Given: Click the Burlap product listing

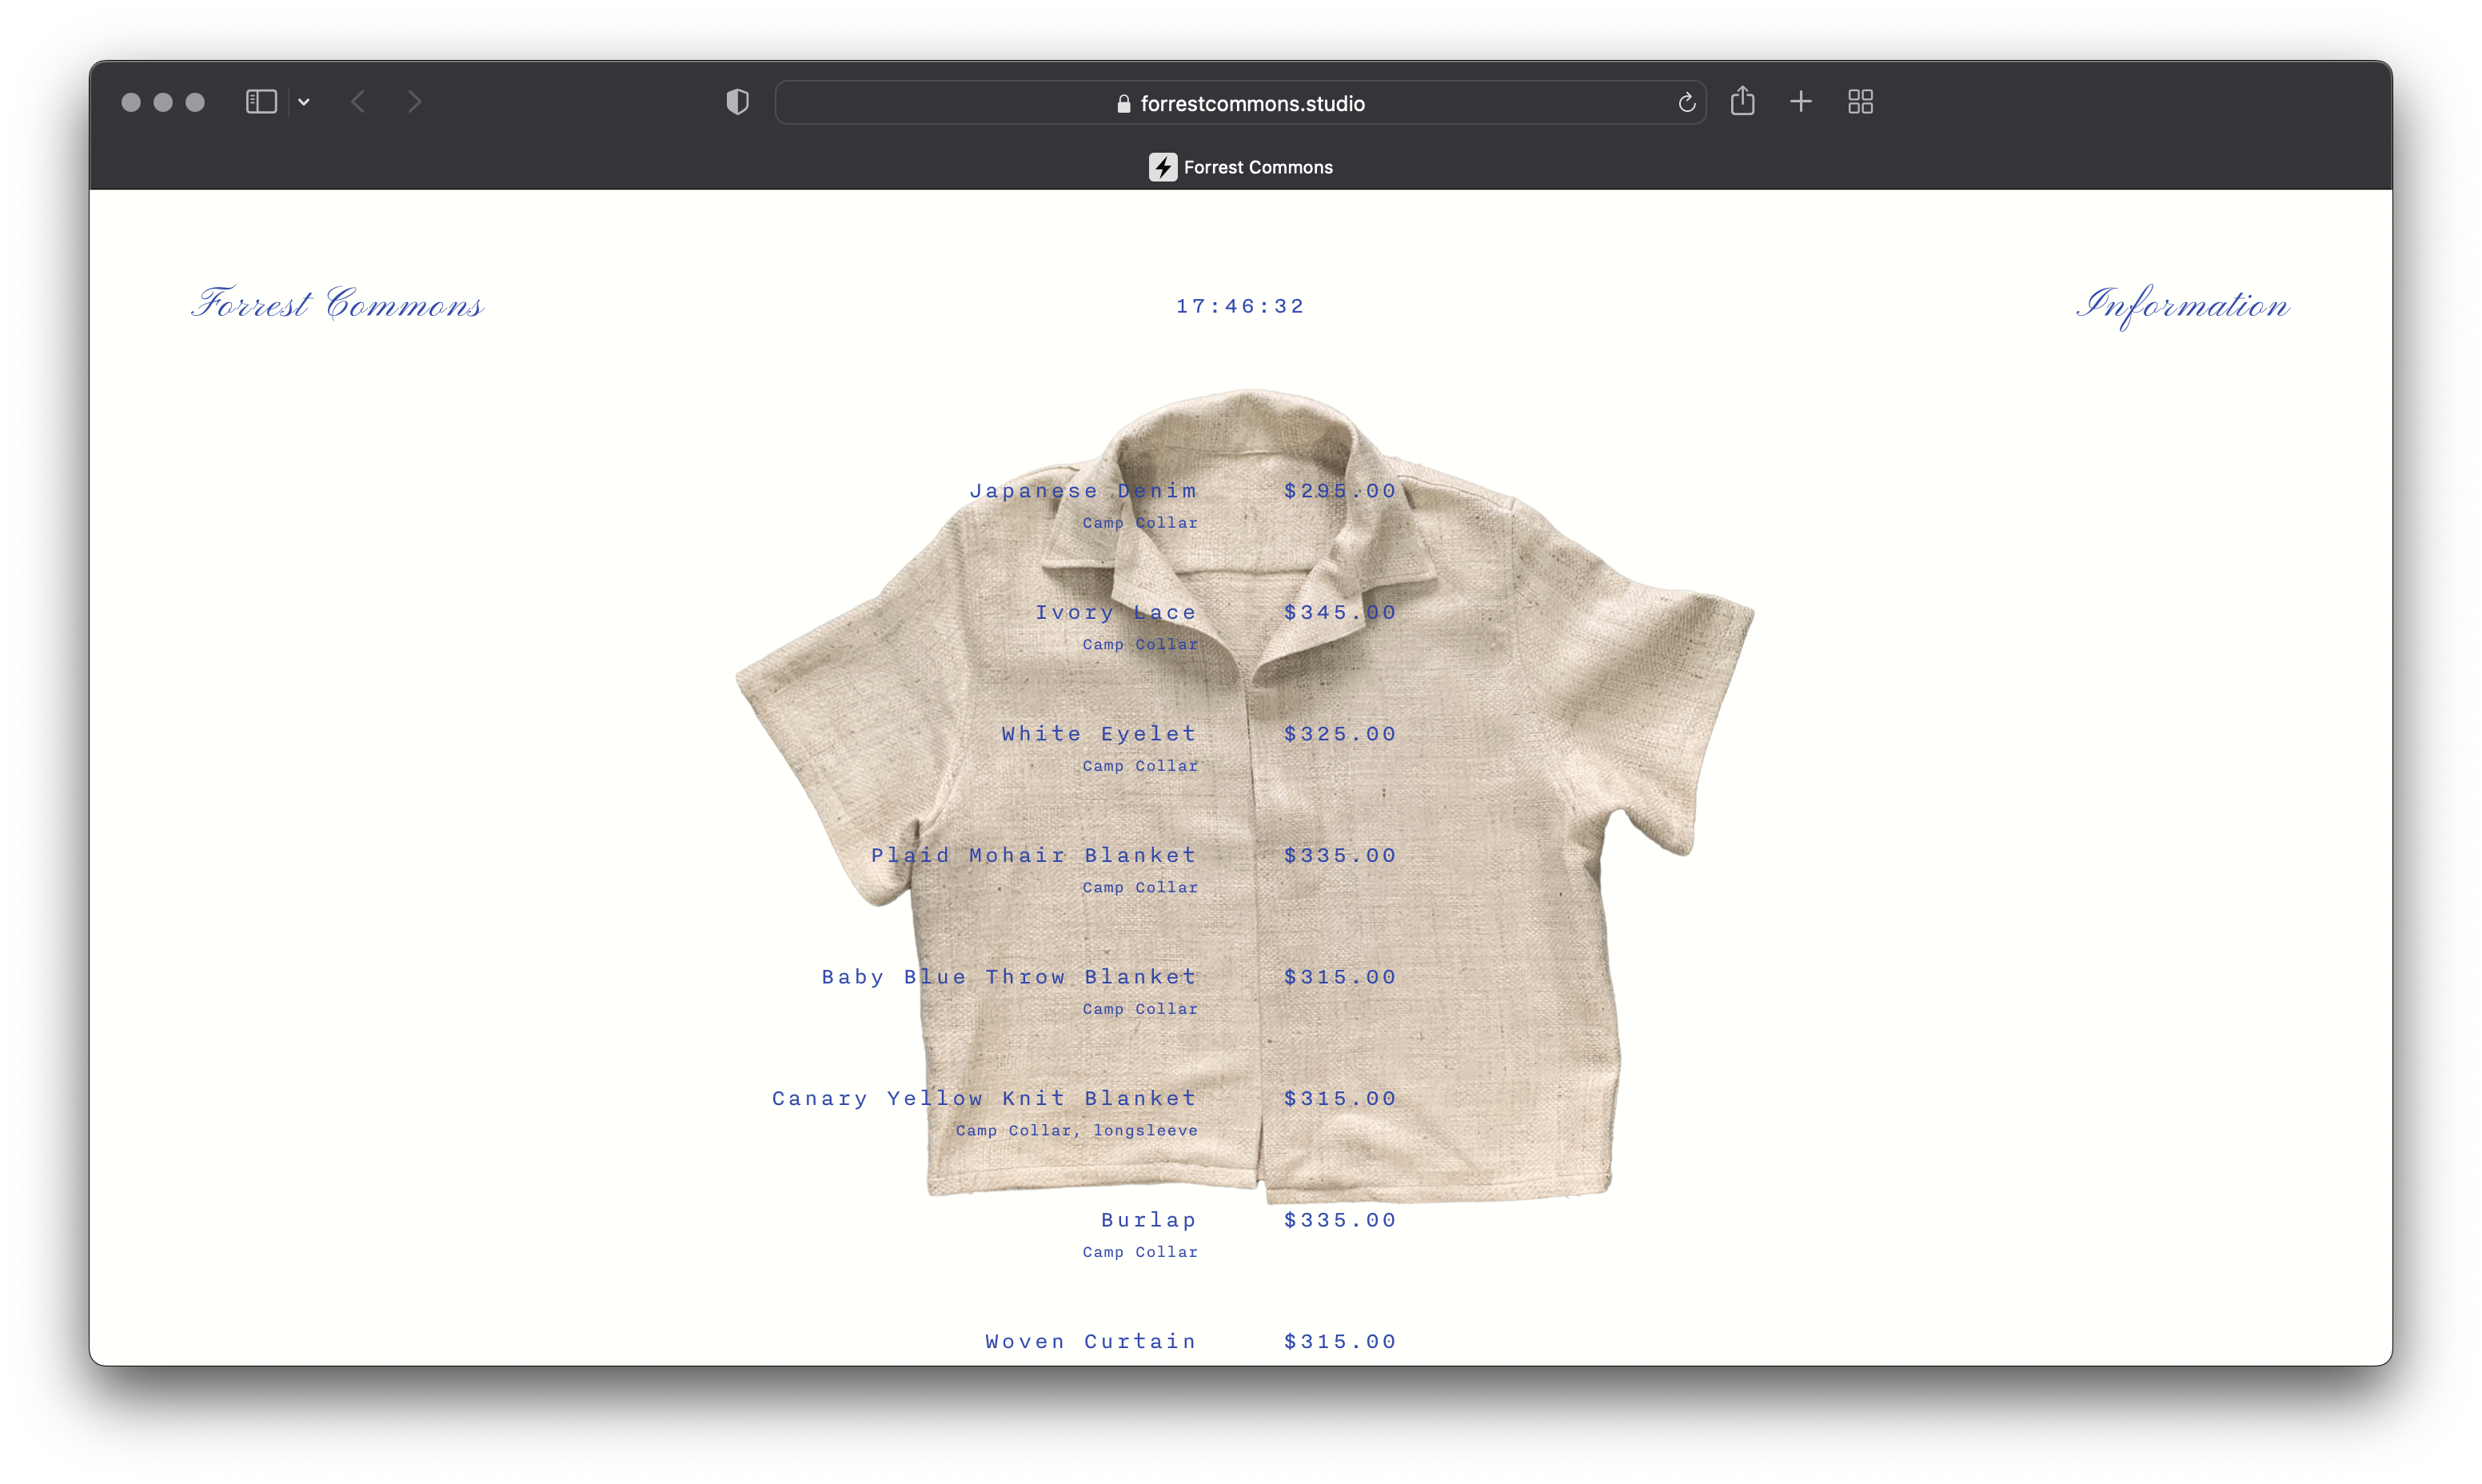Looking at the screenshot, I should (x=1148, y=1220).
